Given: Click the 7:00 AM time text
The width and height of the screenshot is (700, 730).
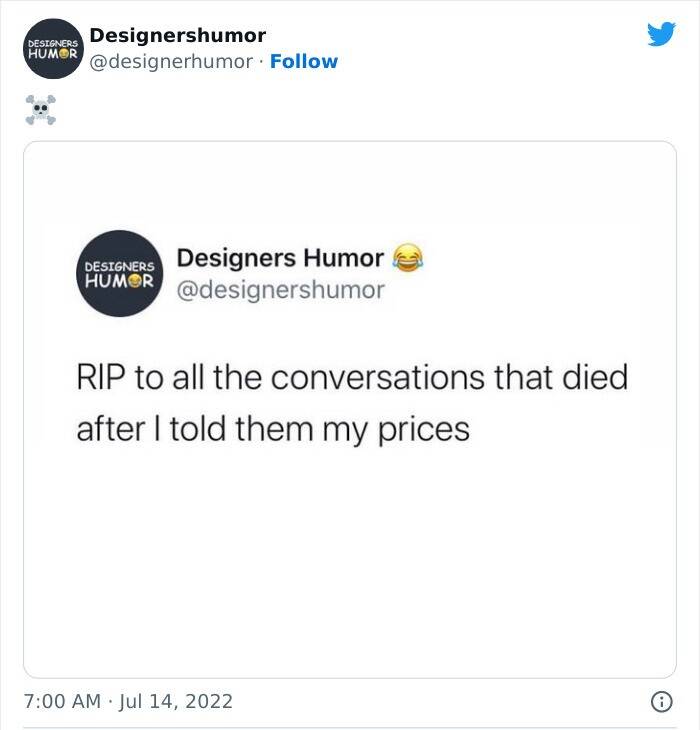Looking at the screenshot, I should [x=62, y=702].
